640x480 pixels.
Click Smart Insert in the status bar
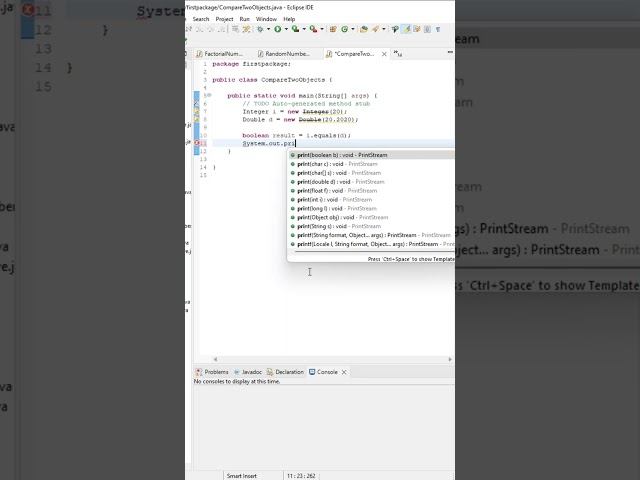[242, 476]
